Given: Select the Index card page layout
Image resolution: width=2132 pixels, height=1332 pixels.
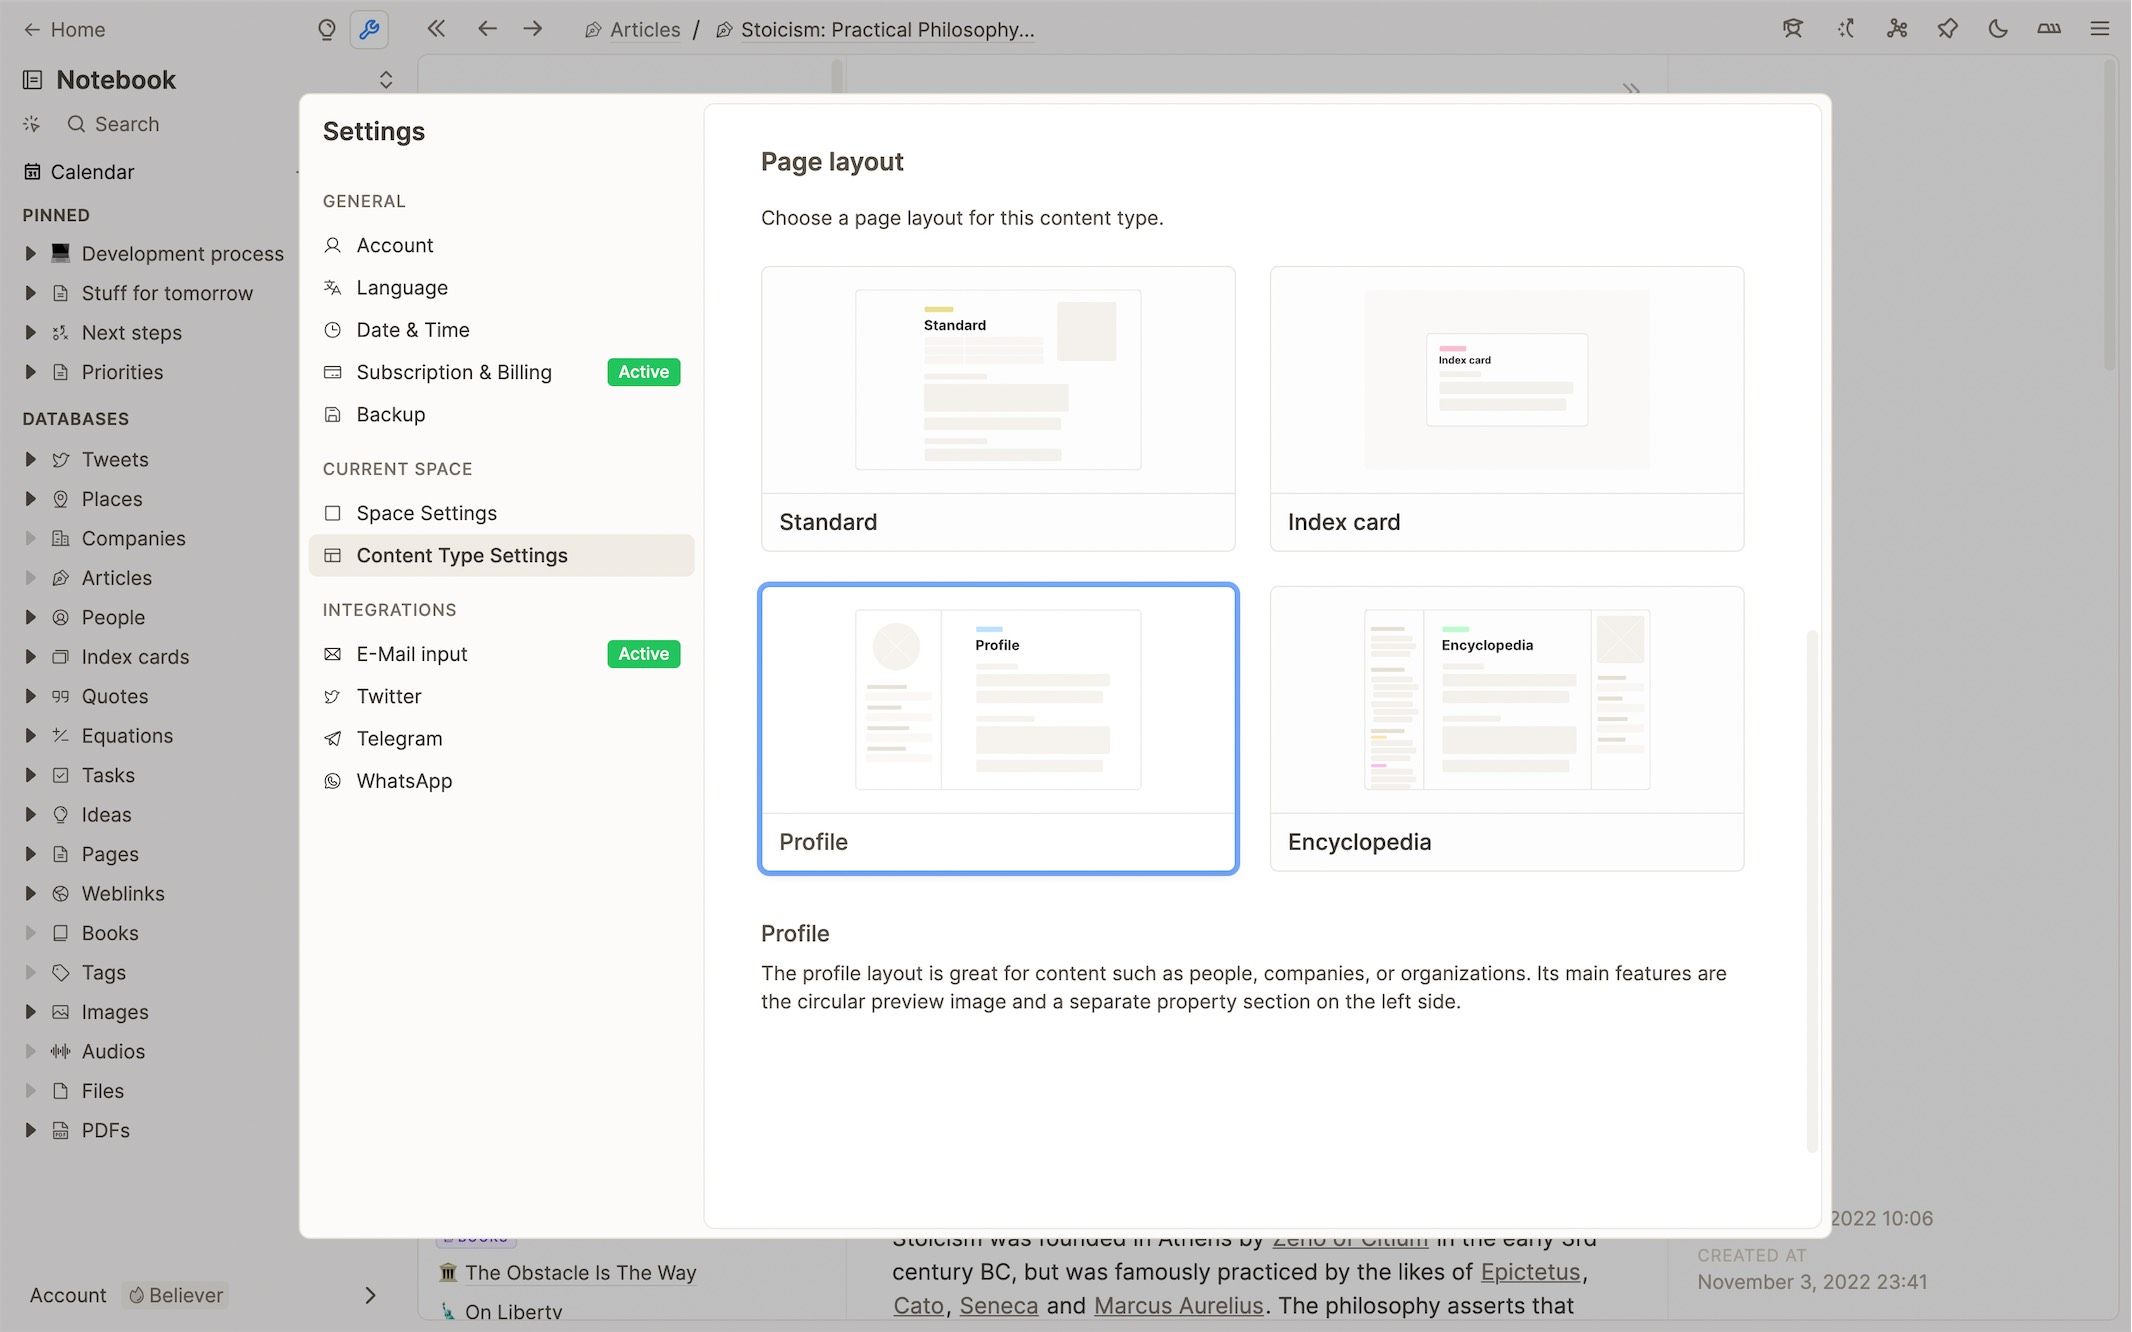Looking at the screenshot, I should (1506, 408).
